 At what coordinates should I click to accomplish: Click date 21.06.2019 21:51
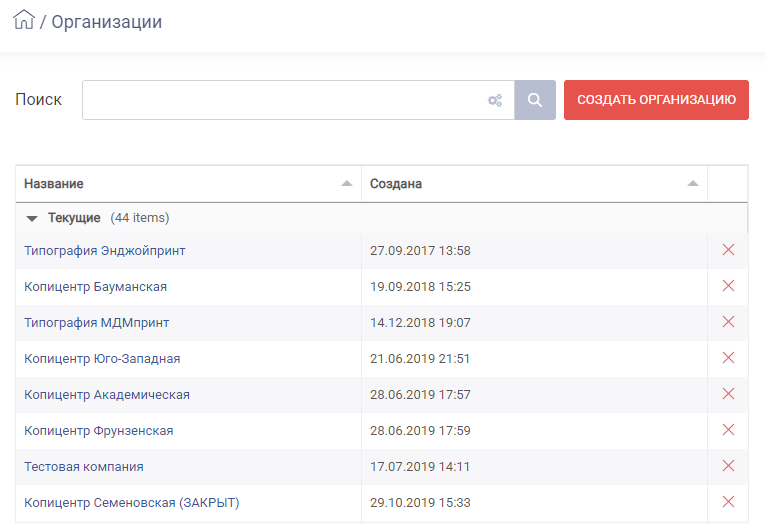(420, 359)
